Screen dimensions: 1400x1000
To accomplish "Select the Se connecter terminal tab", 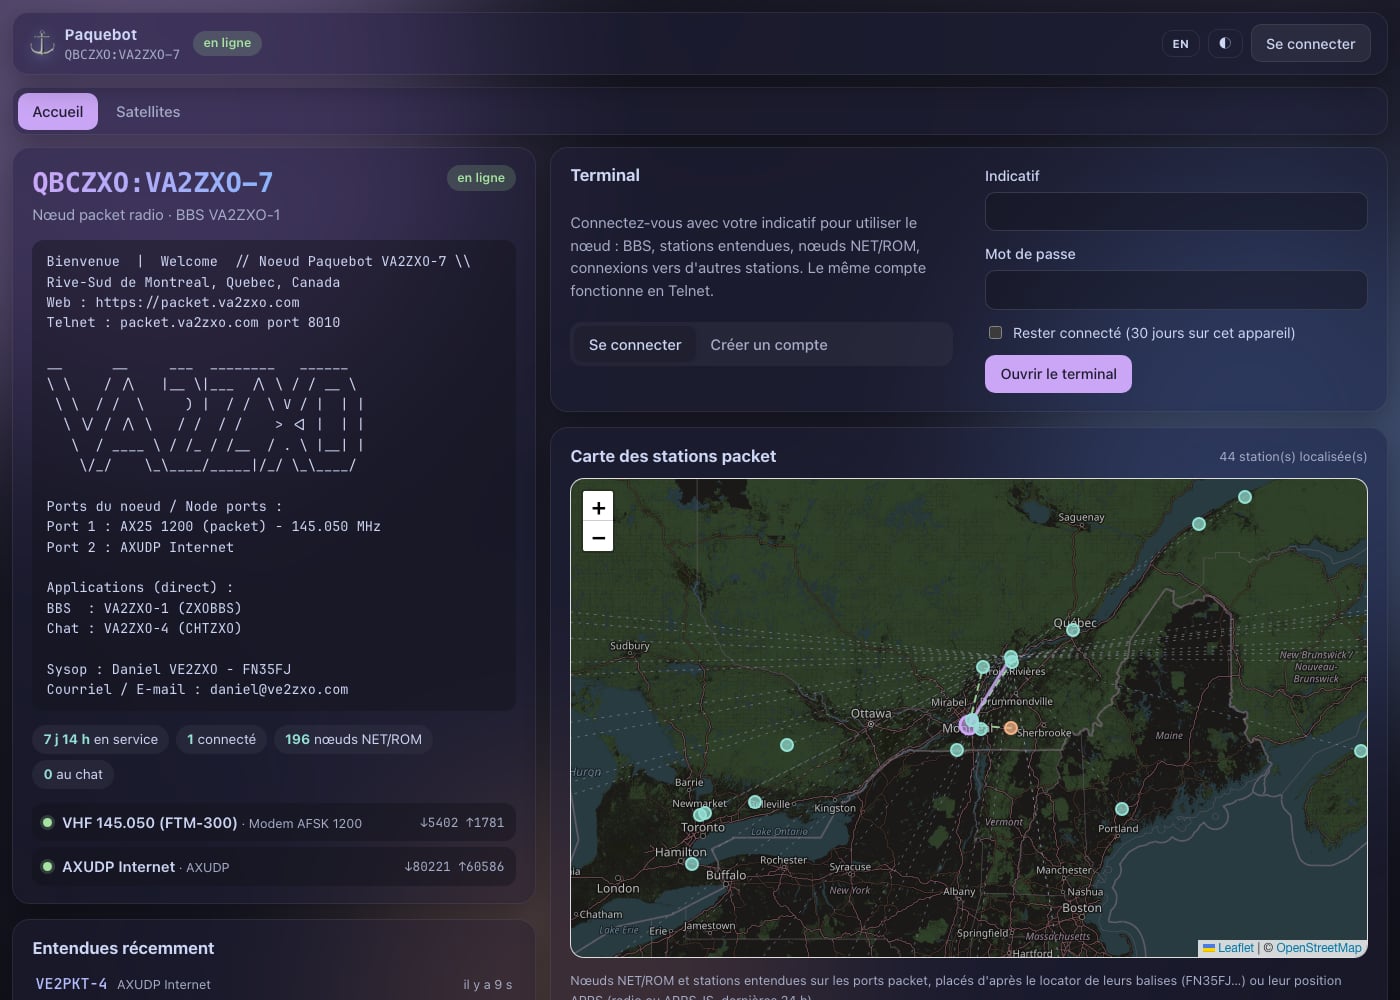I will (635, 345).
